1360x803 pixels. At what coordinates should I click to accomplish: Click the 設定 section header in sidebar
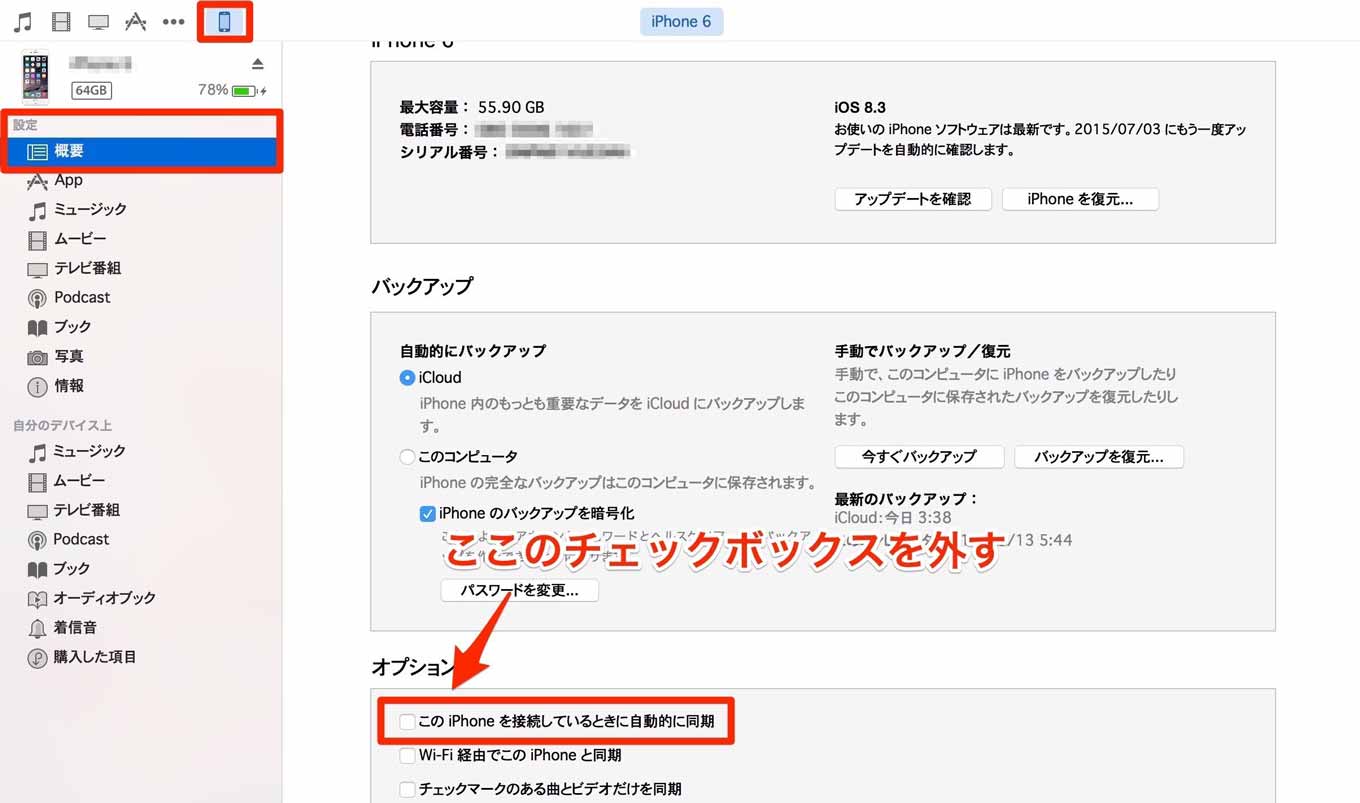click(25, 125)
